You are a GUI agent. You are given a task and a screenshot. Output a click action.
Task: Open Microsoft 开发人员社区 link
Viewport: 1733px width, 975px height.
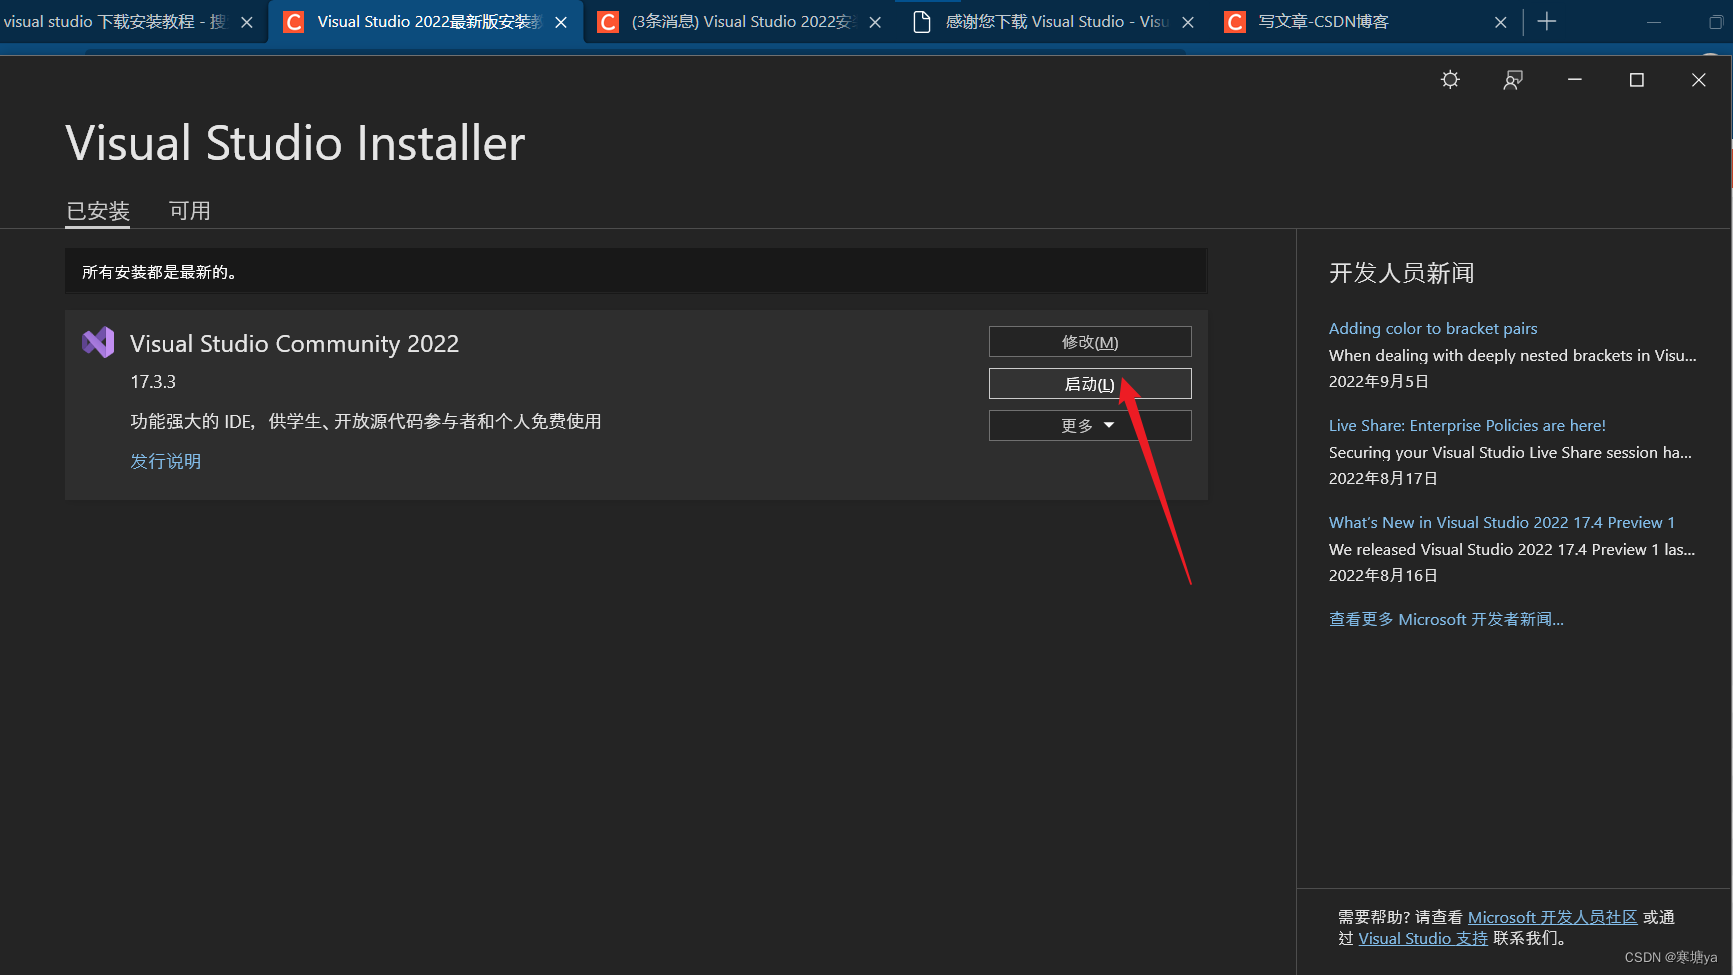[1553, 917]
